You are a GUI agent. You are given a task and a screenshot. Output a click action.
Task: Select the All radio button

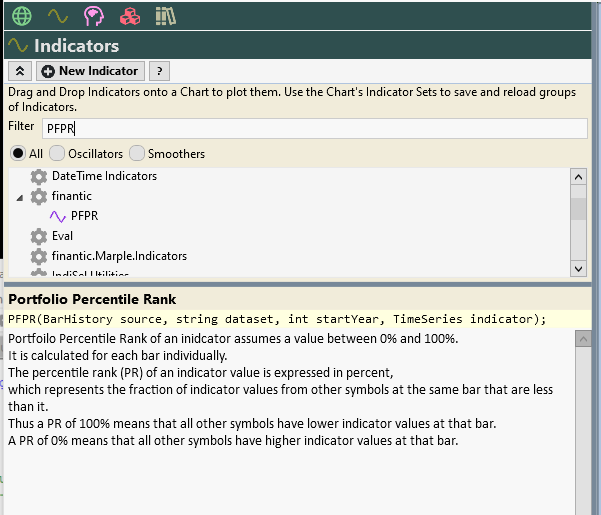click(x=18, y=154)
